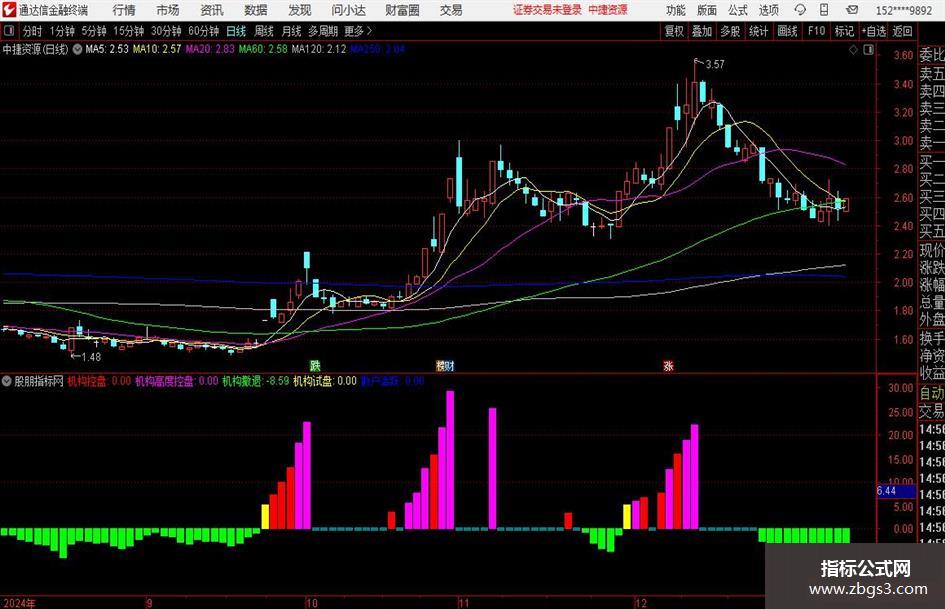945x609 pixels.
Task: Switch to 30分钟 period tab
Action: (166, 31)
